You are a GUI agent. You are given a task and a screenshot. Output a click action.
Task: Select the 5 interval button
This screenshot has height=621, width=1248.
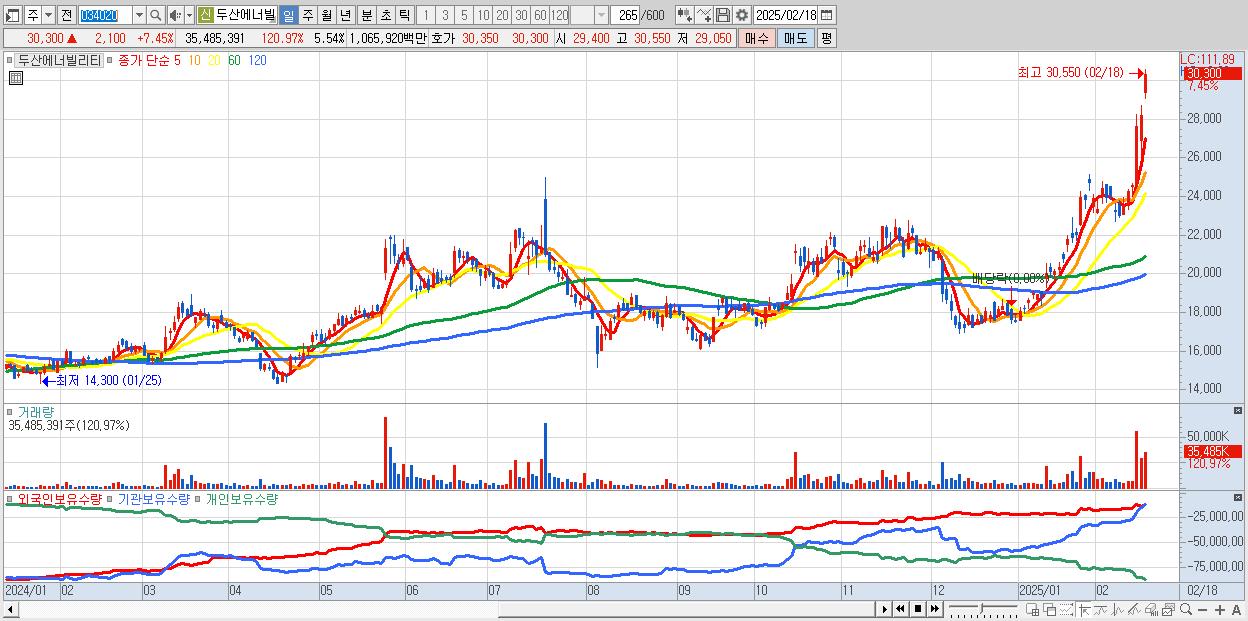(463, 15)
